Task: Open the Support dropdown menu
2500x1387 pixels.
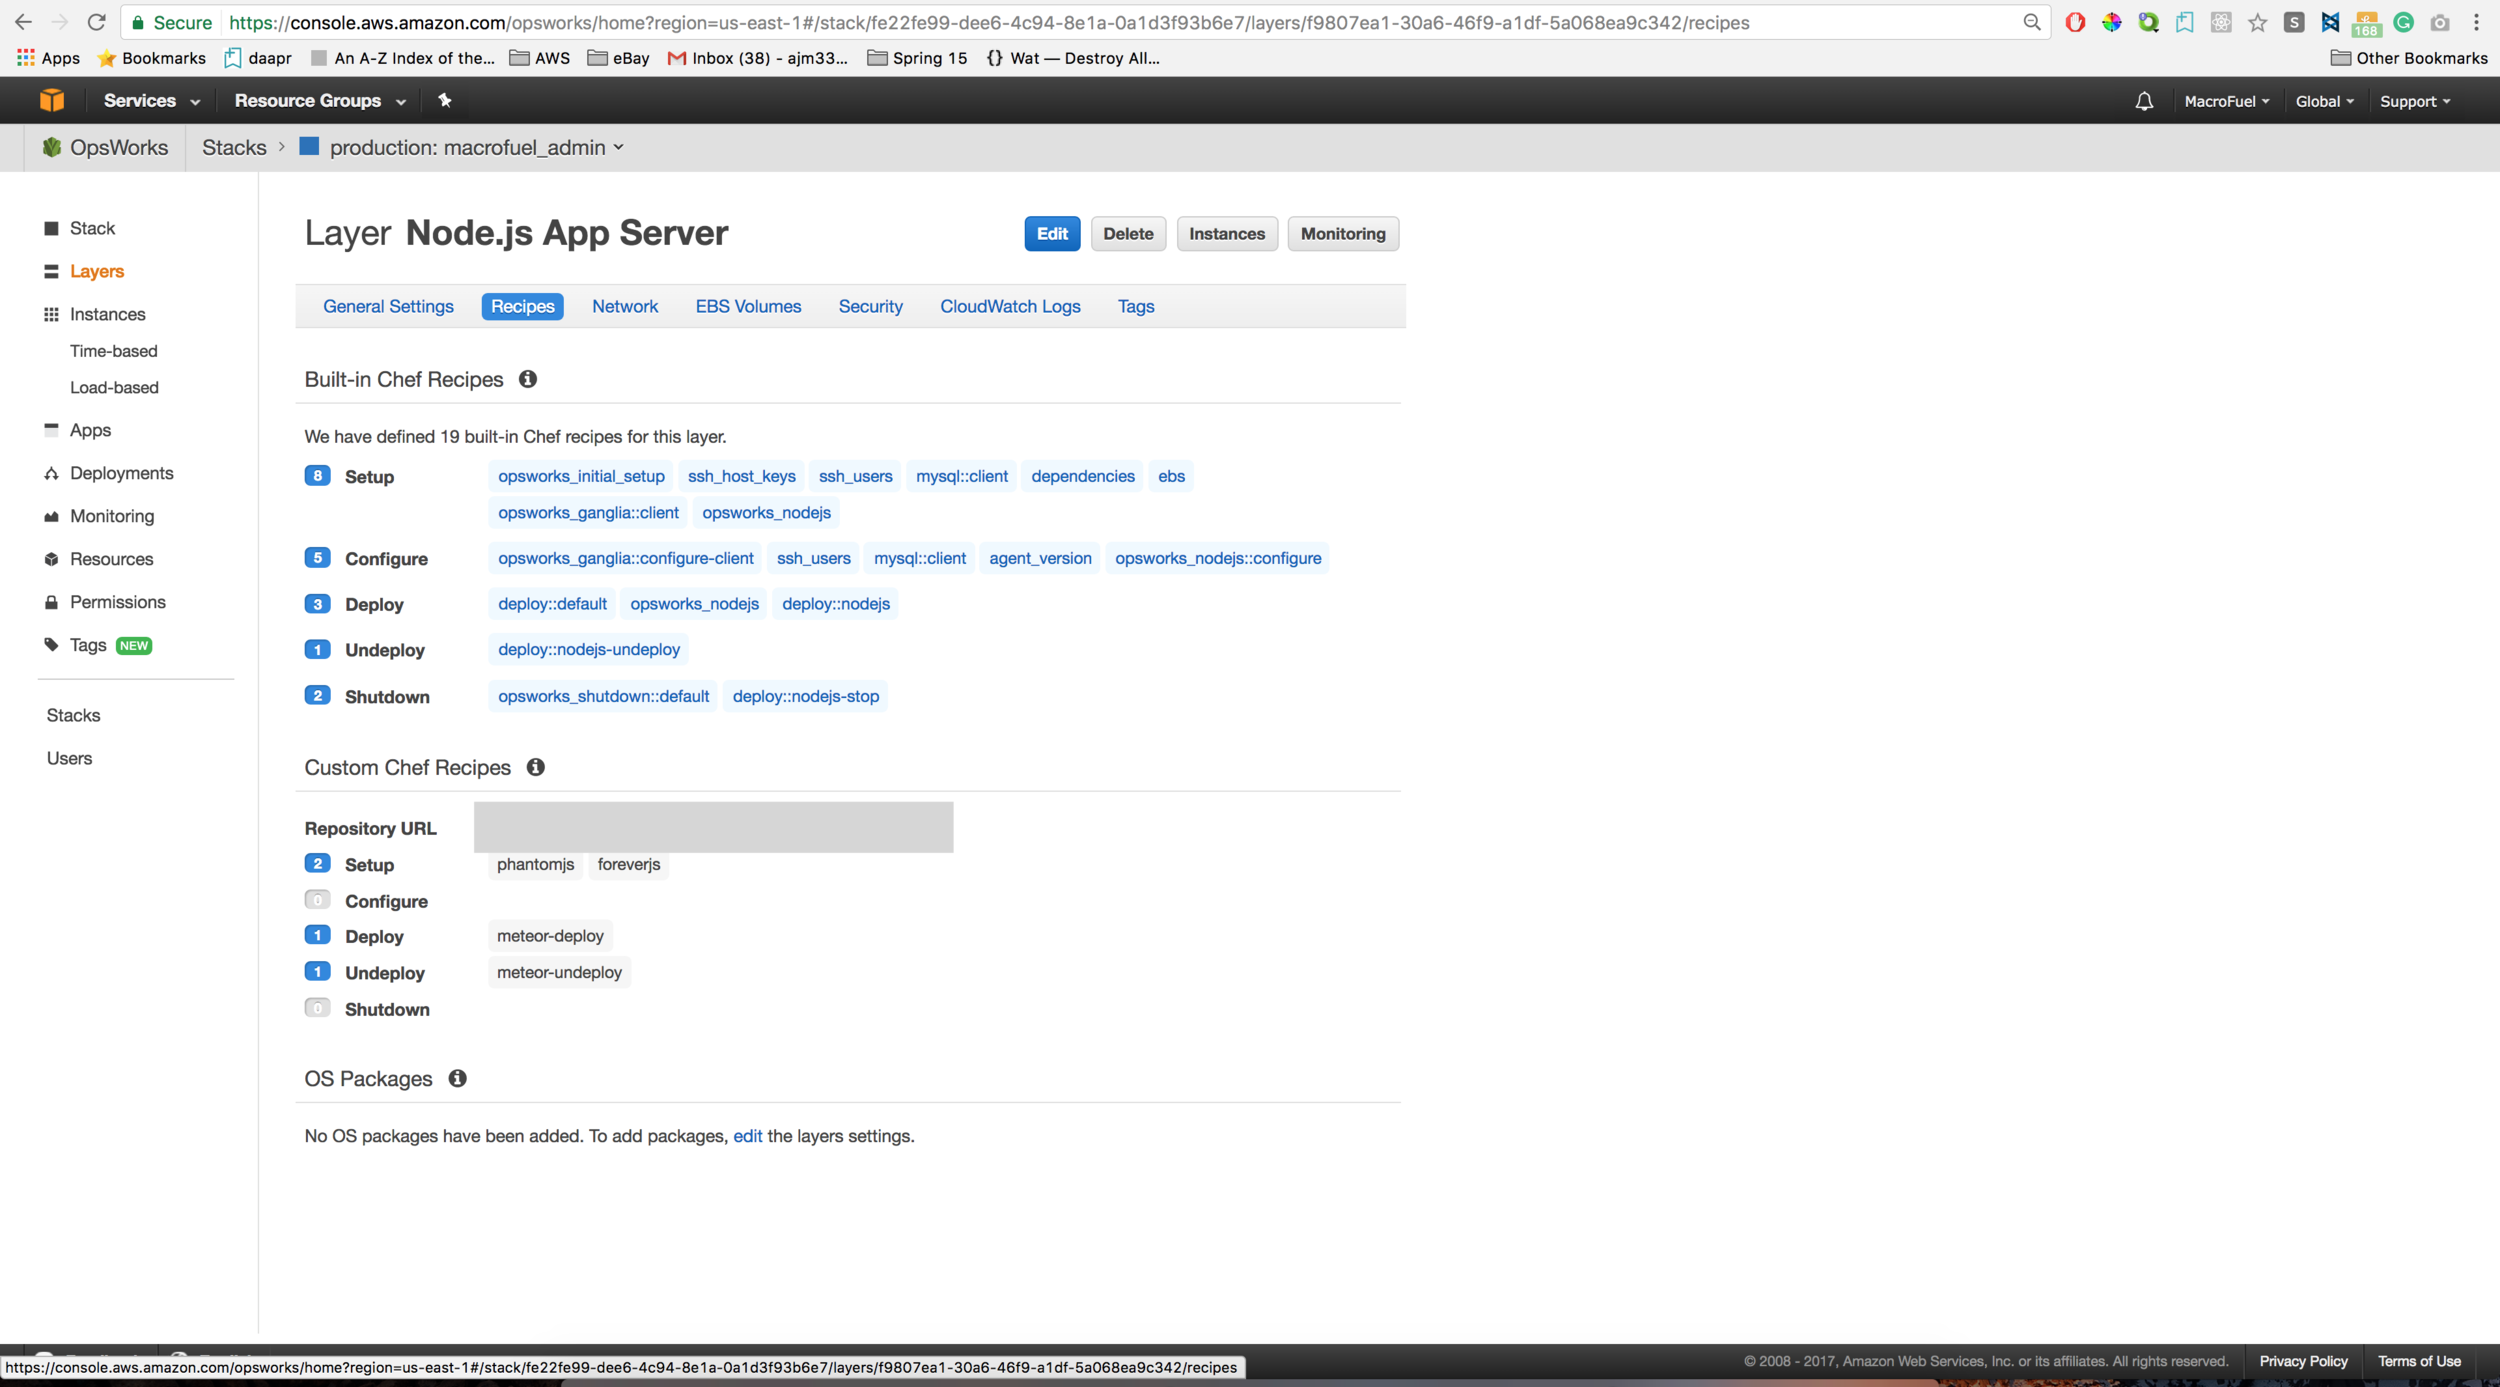Action: (x=2415, y=101)
